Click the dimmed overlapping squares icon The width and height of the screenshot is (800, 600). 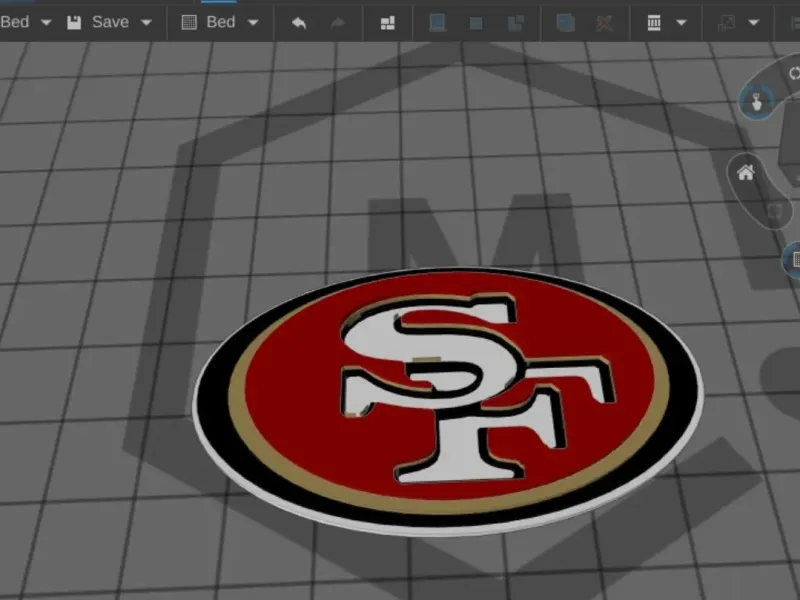515,23
